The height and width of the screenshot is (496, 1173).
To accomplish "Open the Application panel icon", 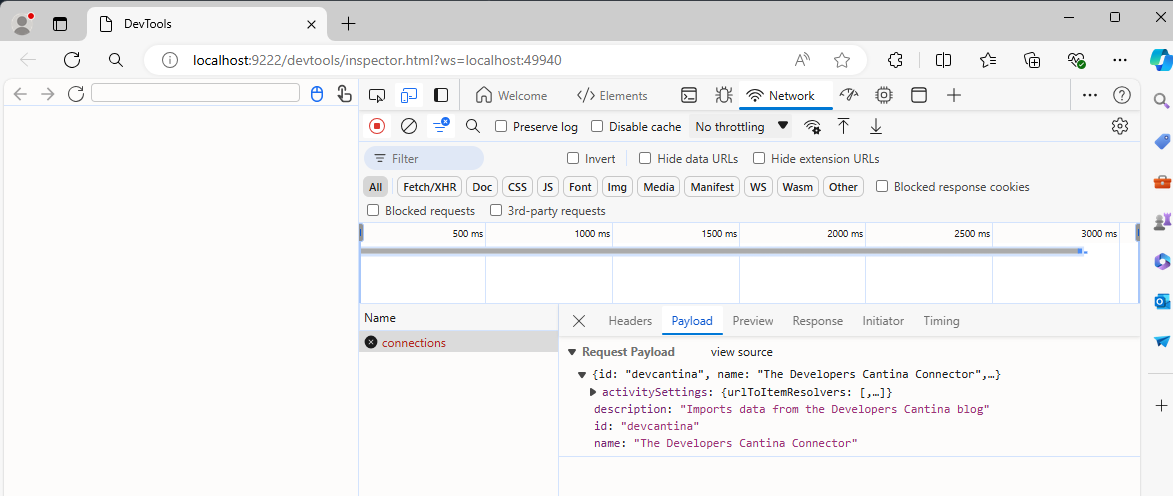I will coord(919,95).
